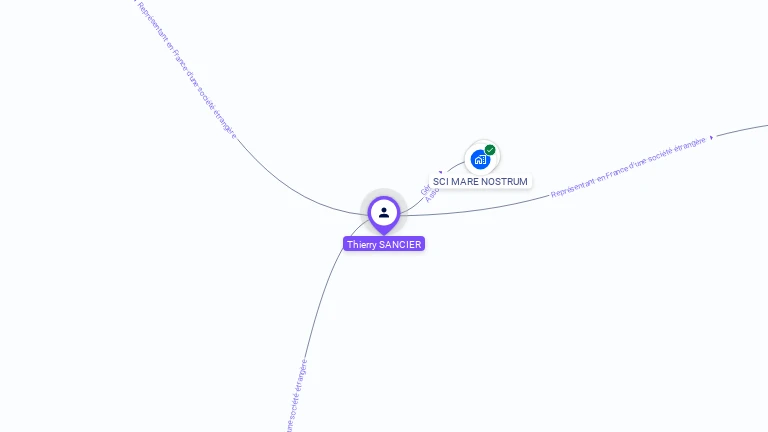The image size is (768, 432).
Task: Open the SCI MARE NOSTRUM building icon
Action: (x=480, y=160)
